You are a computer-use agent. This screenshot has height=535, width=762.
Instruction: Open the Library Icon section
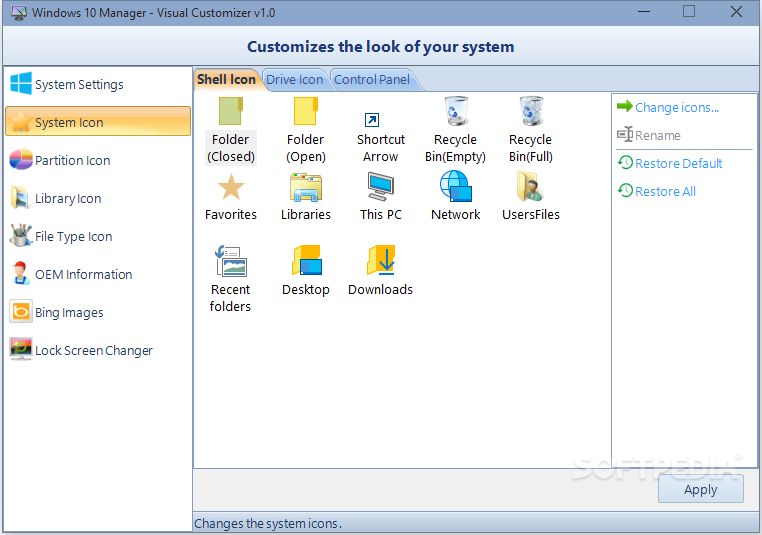pyautogui.click(x=98, y=198)
